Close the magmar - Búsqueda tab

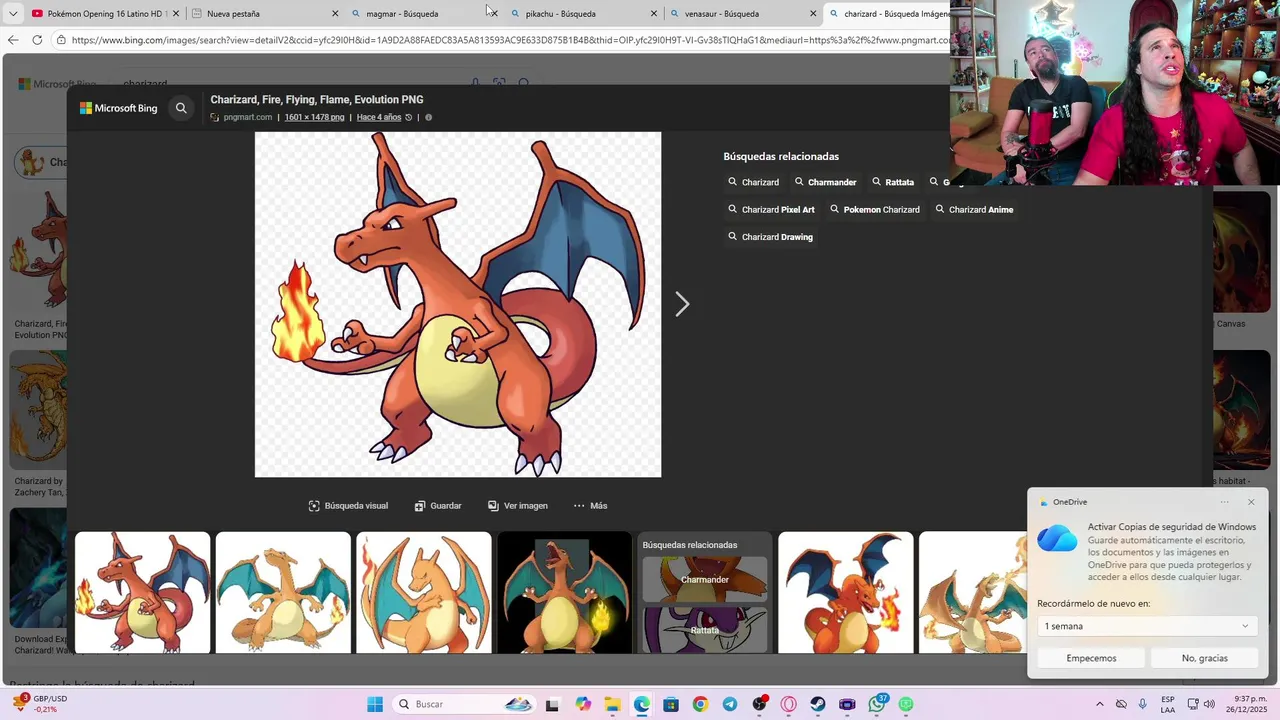[x=494, y=14]
